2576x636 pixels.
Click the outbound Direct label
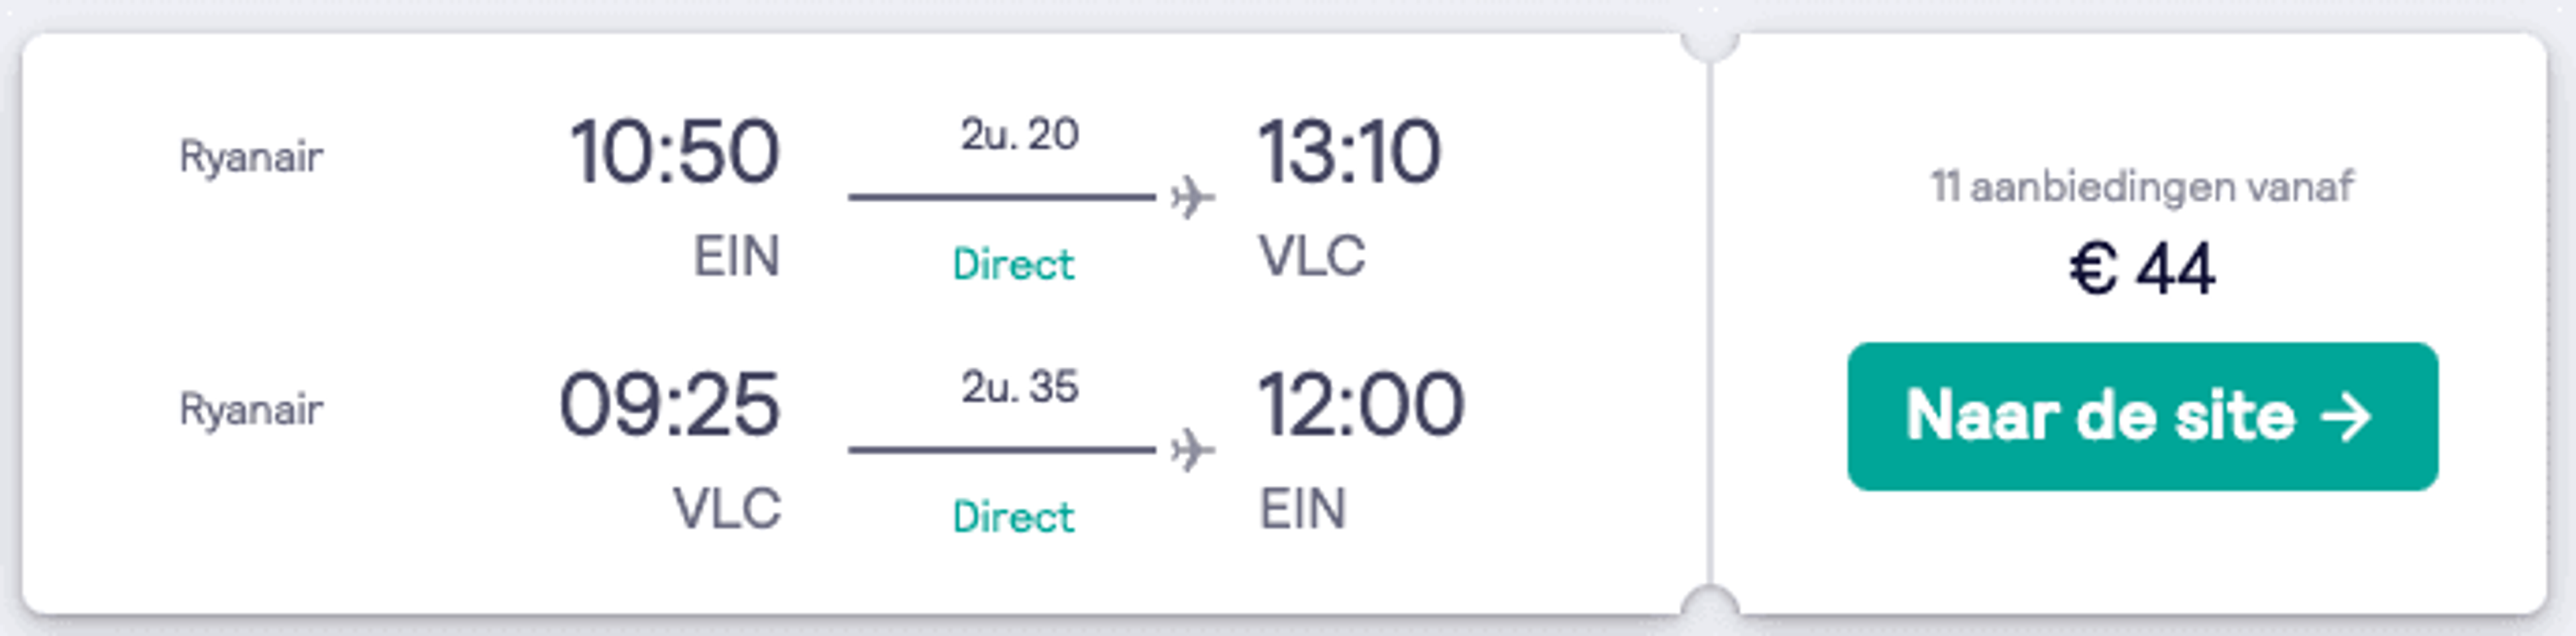point(1013,265)
